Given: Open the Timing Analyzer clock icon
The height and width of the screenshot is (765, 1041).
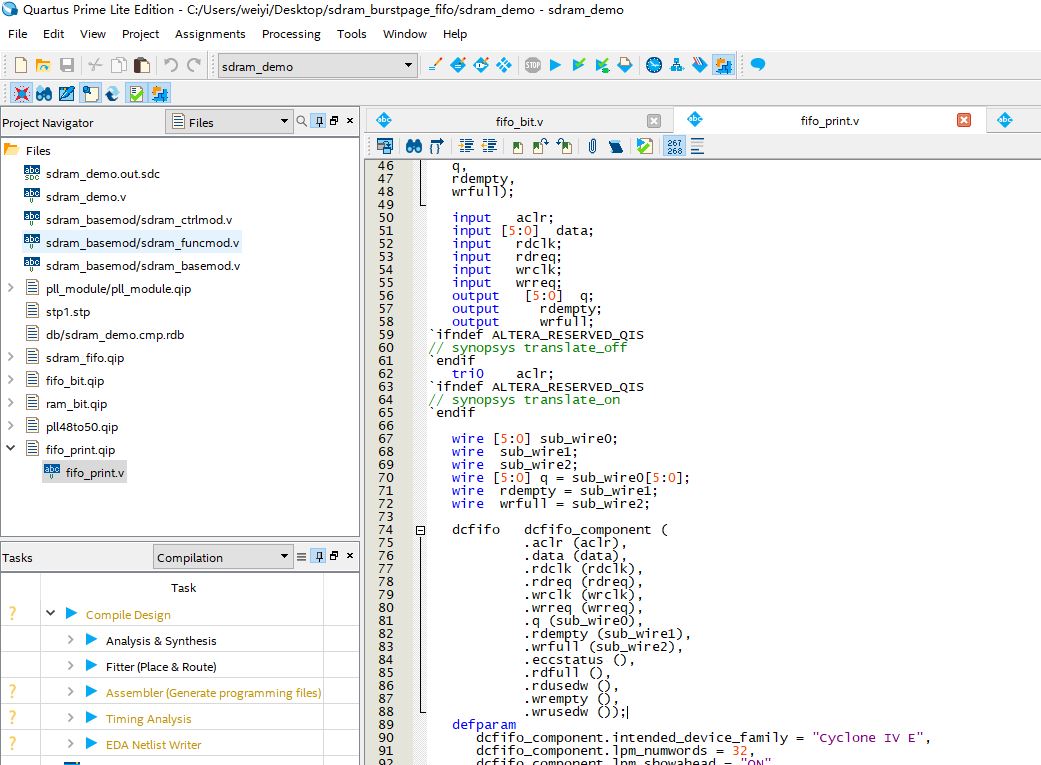Looking at the screenshot, I should (653, 65).
